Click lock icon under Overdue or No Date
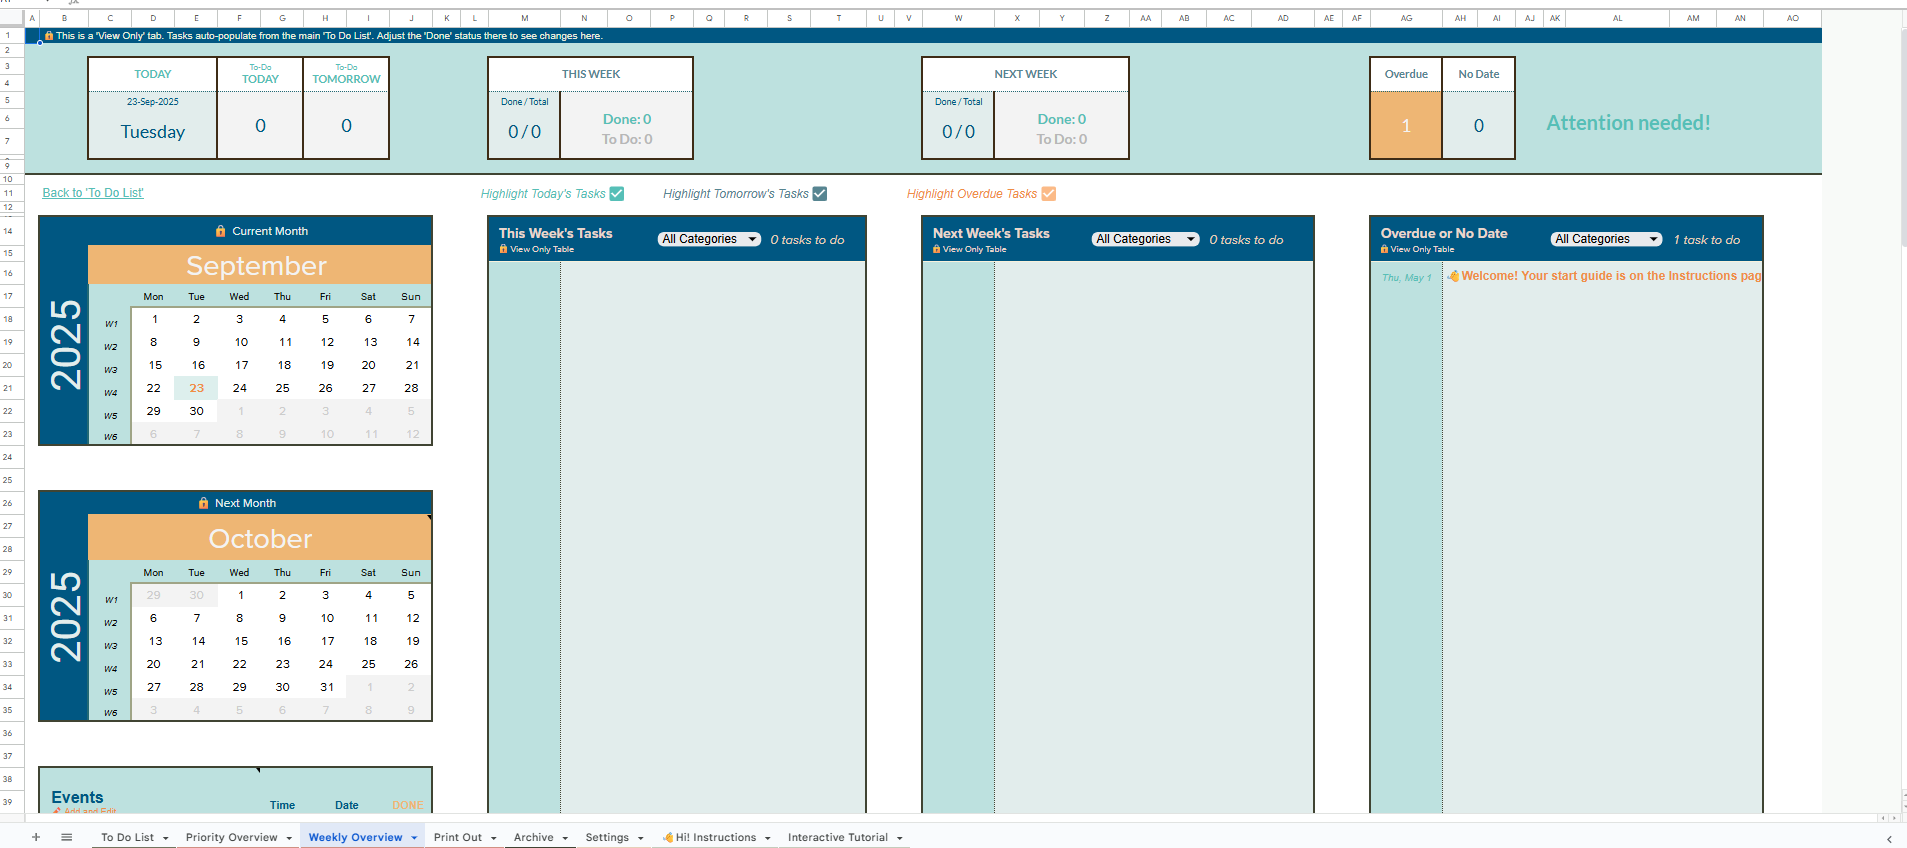The width and height of the screenshot is (1907, 848). click(1384, 249)
